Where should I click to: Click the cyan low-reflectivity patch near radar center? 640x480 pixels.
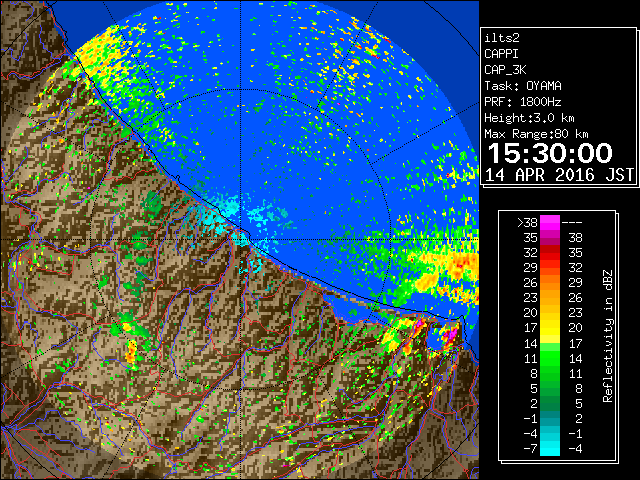pos(229,208)
